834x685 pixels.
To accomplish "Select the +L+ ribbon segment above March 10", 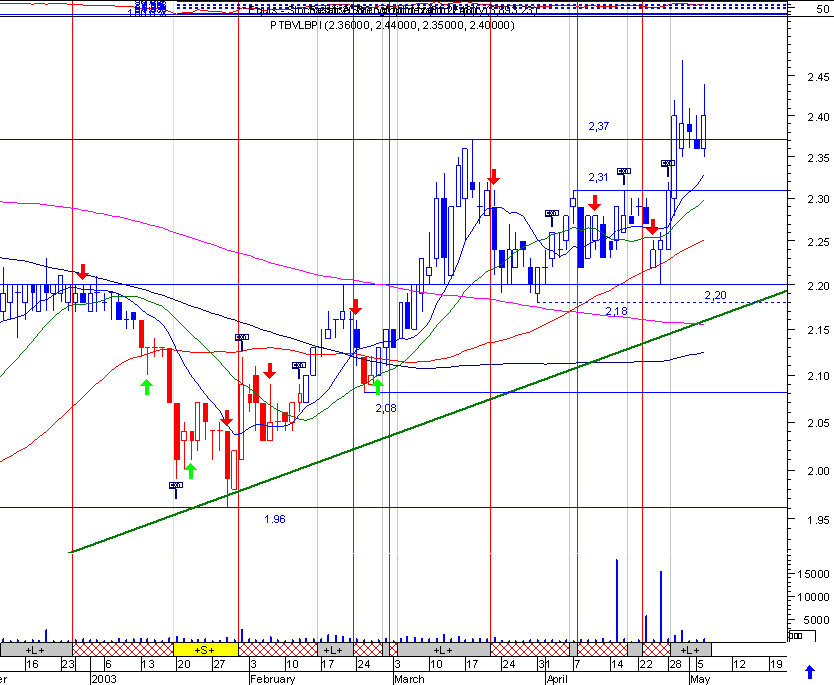I will (444, 650).
